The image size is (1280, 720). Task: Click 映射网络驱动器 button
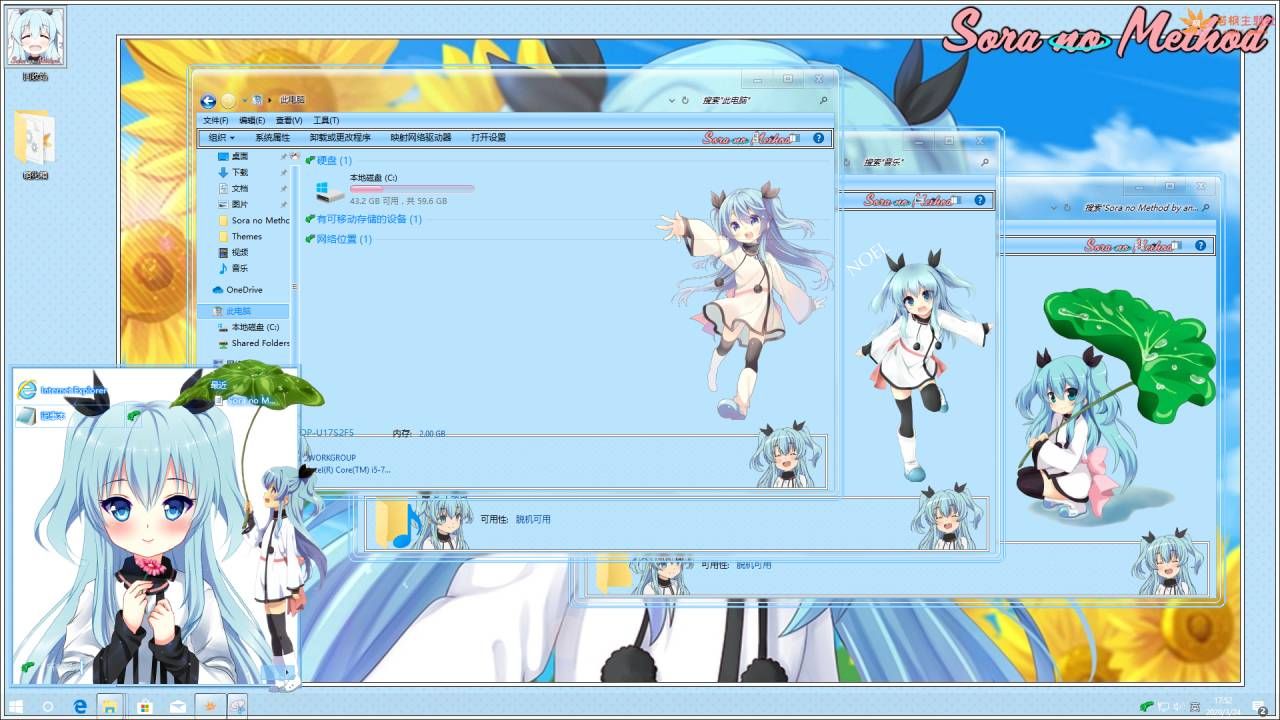tap(421, 138)
